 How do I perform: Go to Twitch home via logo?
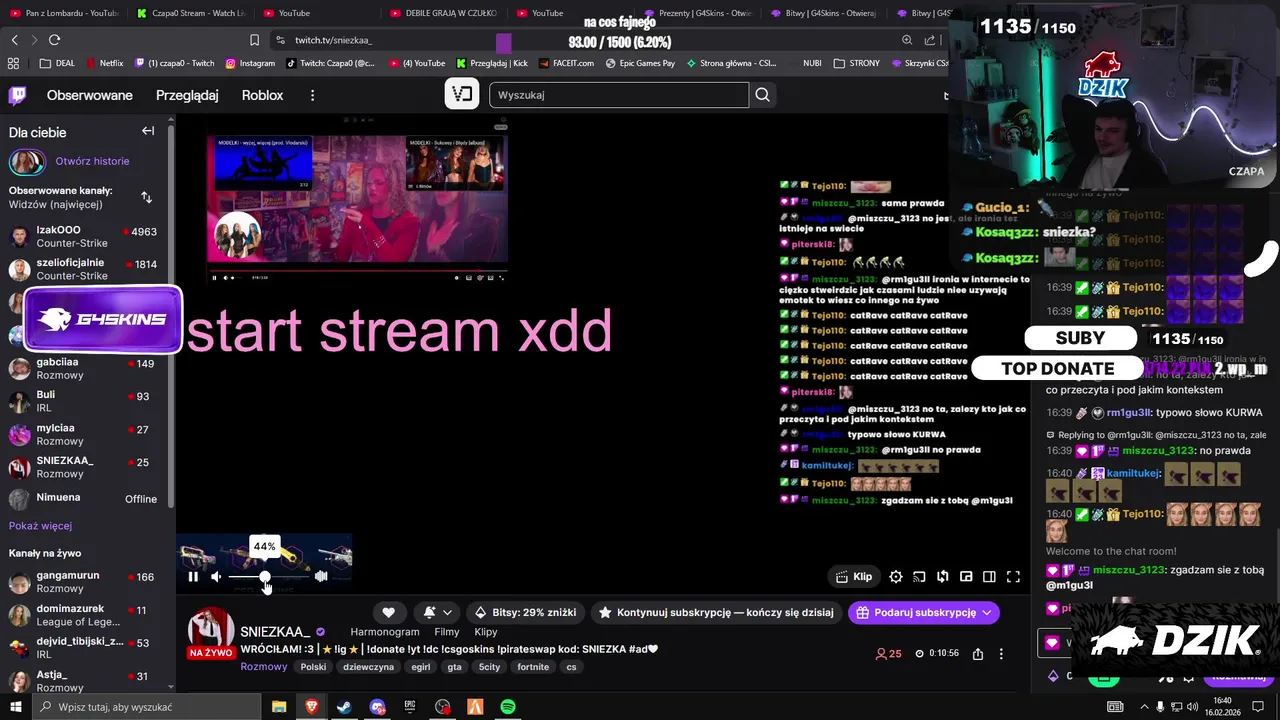pos(17,95)
